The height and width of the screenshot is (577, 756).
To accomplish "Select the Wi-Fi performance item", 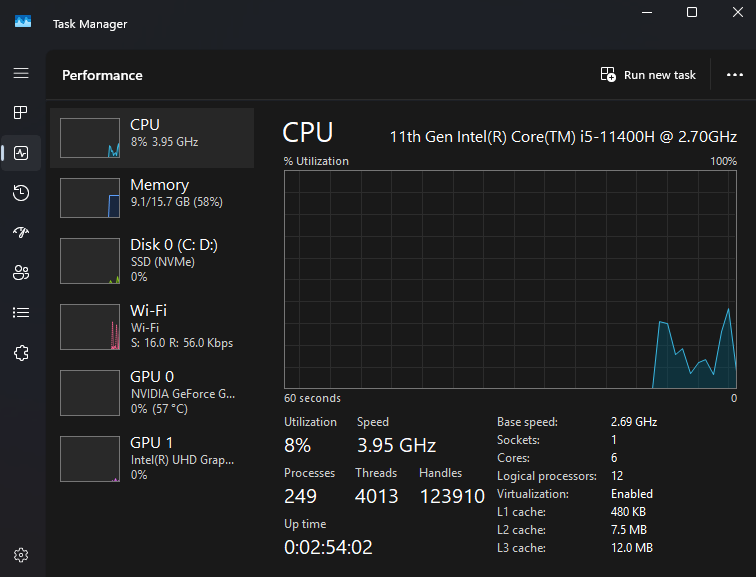I will coord(152,326).
